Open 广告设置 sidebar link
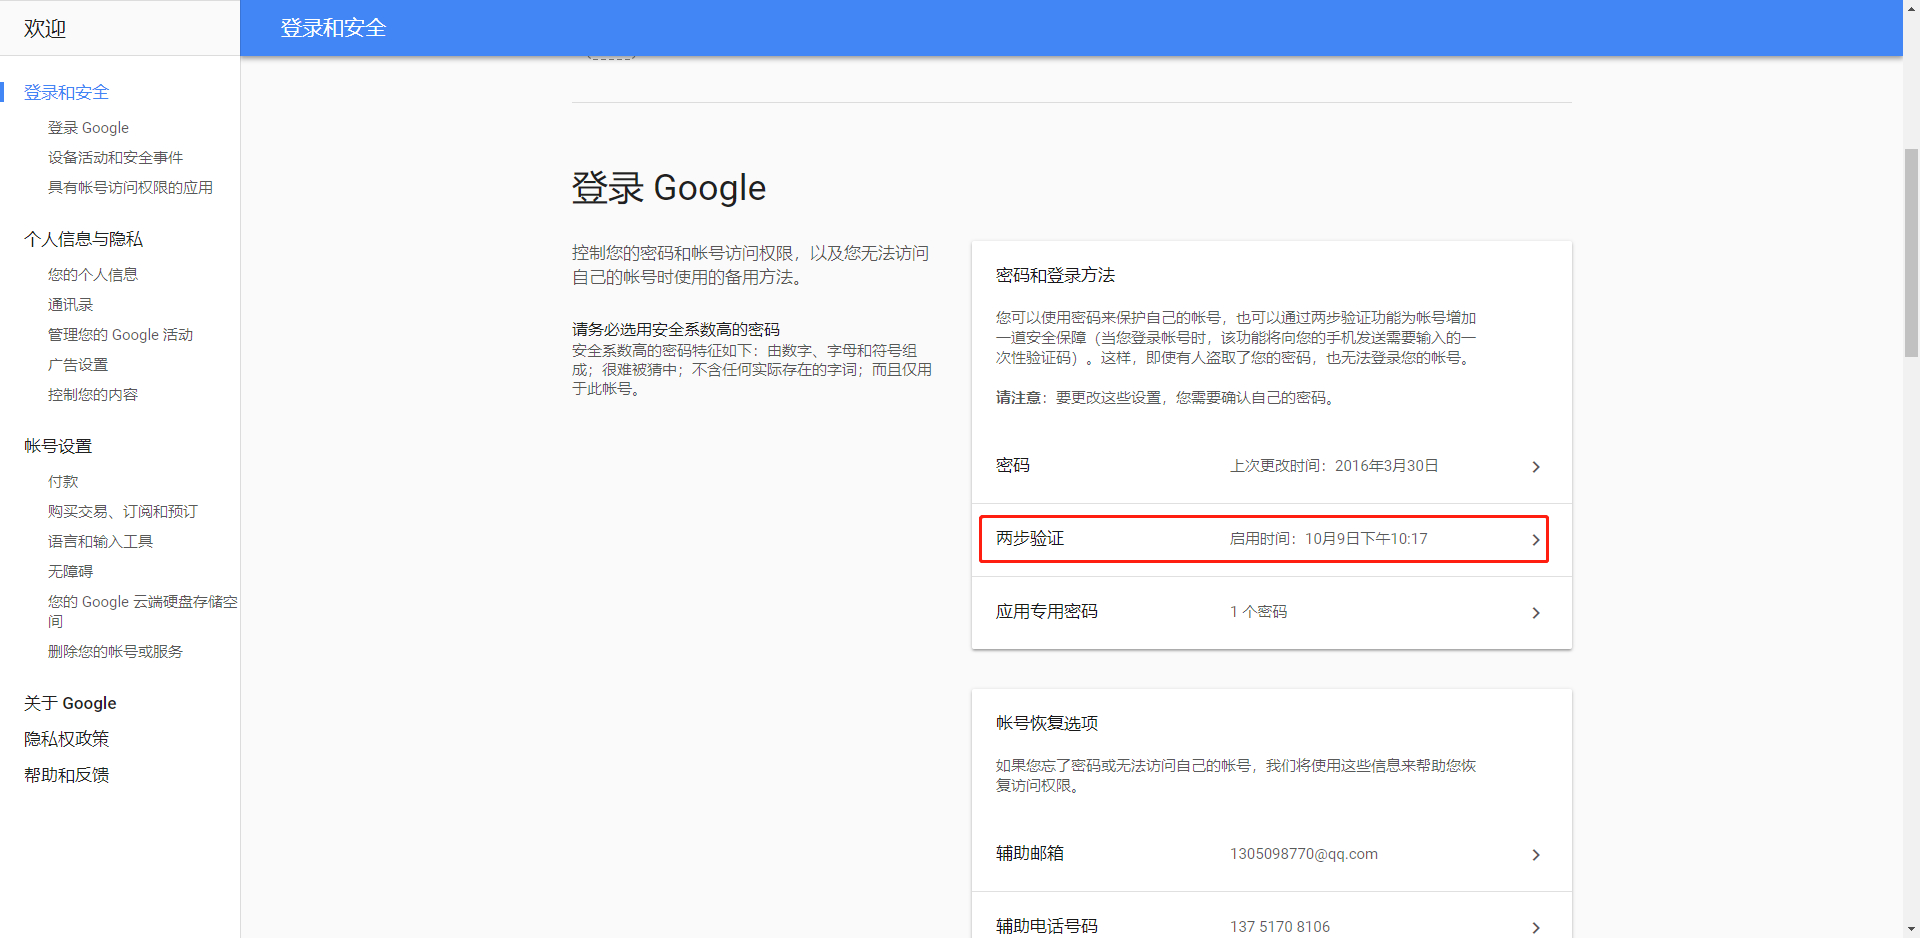This screenshot has width=1920, height=938. (x=78, y=365)
